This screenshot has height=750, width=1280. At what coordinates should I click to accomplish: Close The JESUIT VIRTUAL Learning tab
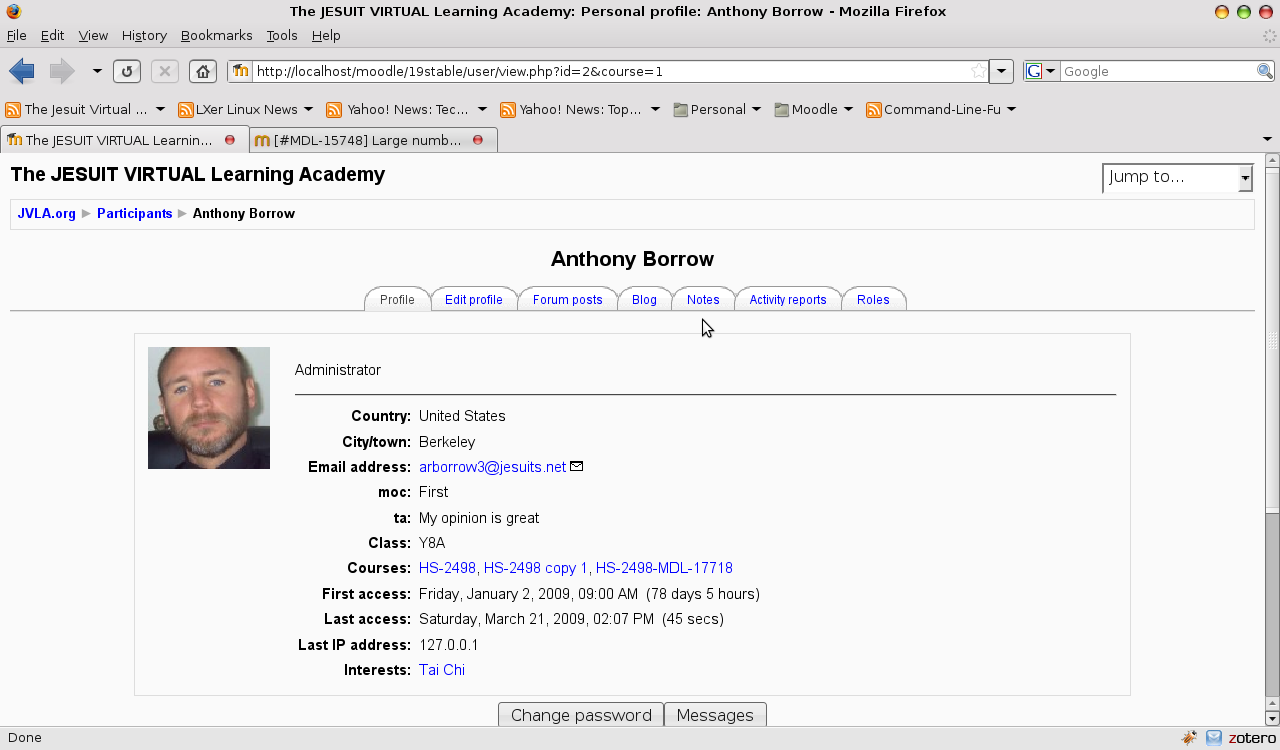point(230,140)
